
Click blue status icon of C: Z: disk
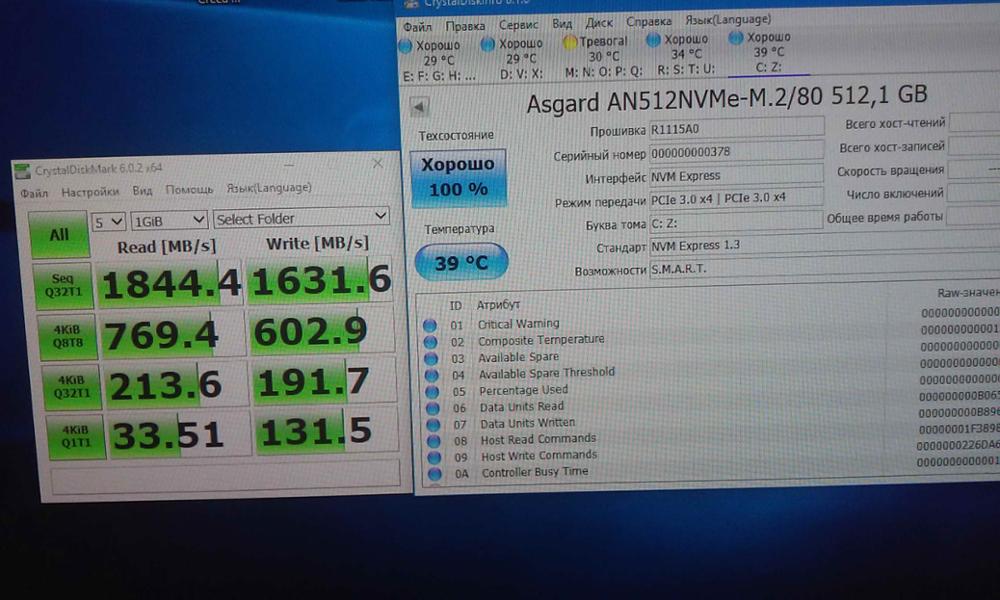pos(736,38)
